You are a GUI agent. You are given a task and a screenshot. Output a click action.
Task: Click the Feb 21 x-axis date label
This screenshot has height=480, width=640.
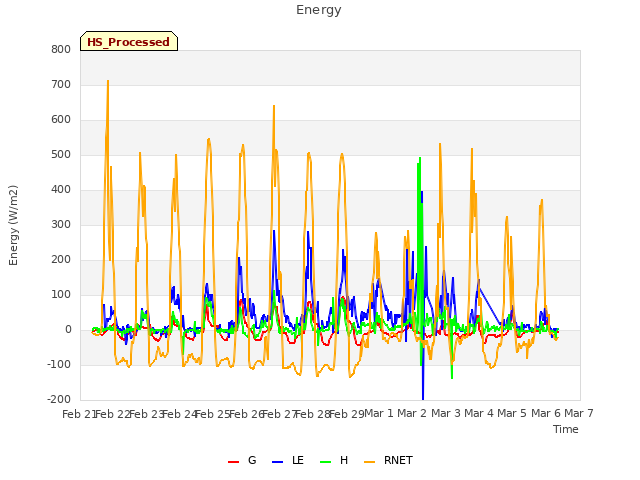click(79, 414)
